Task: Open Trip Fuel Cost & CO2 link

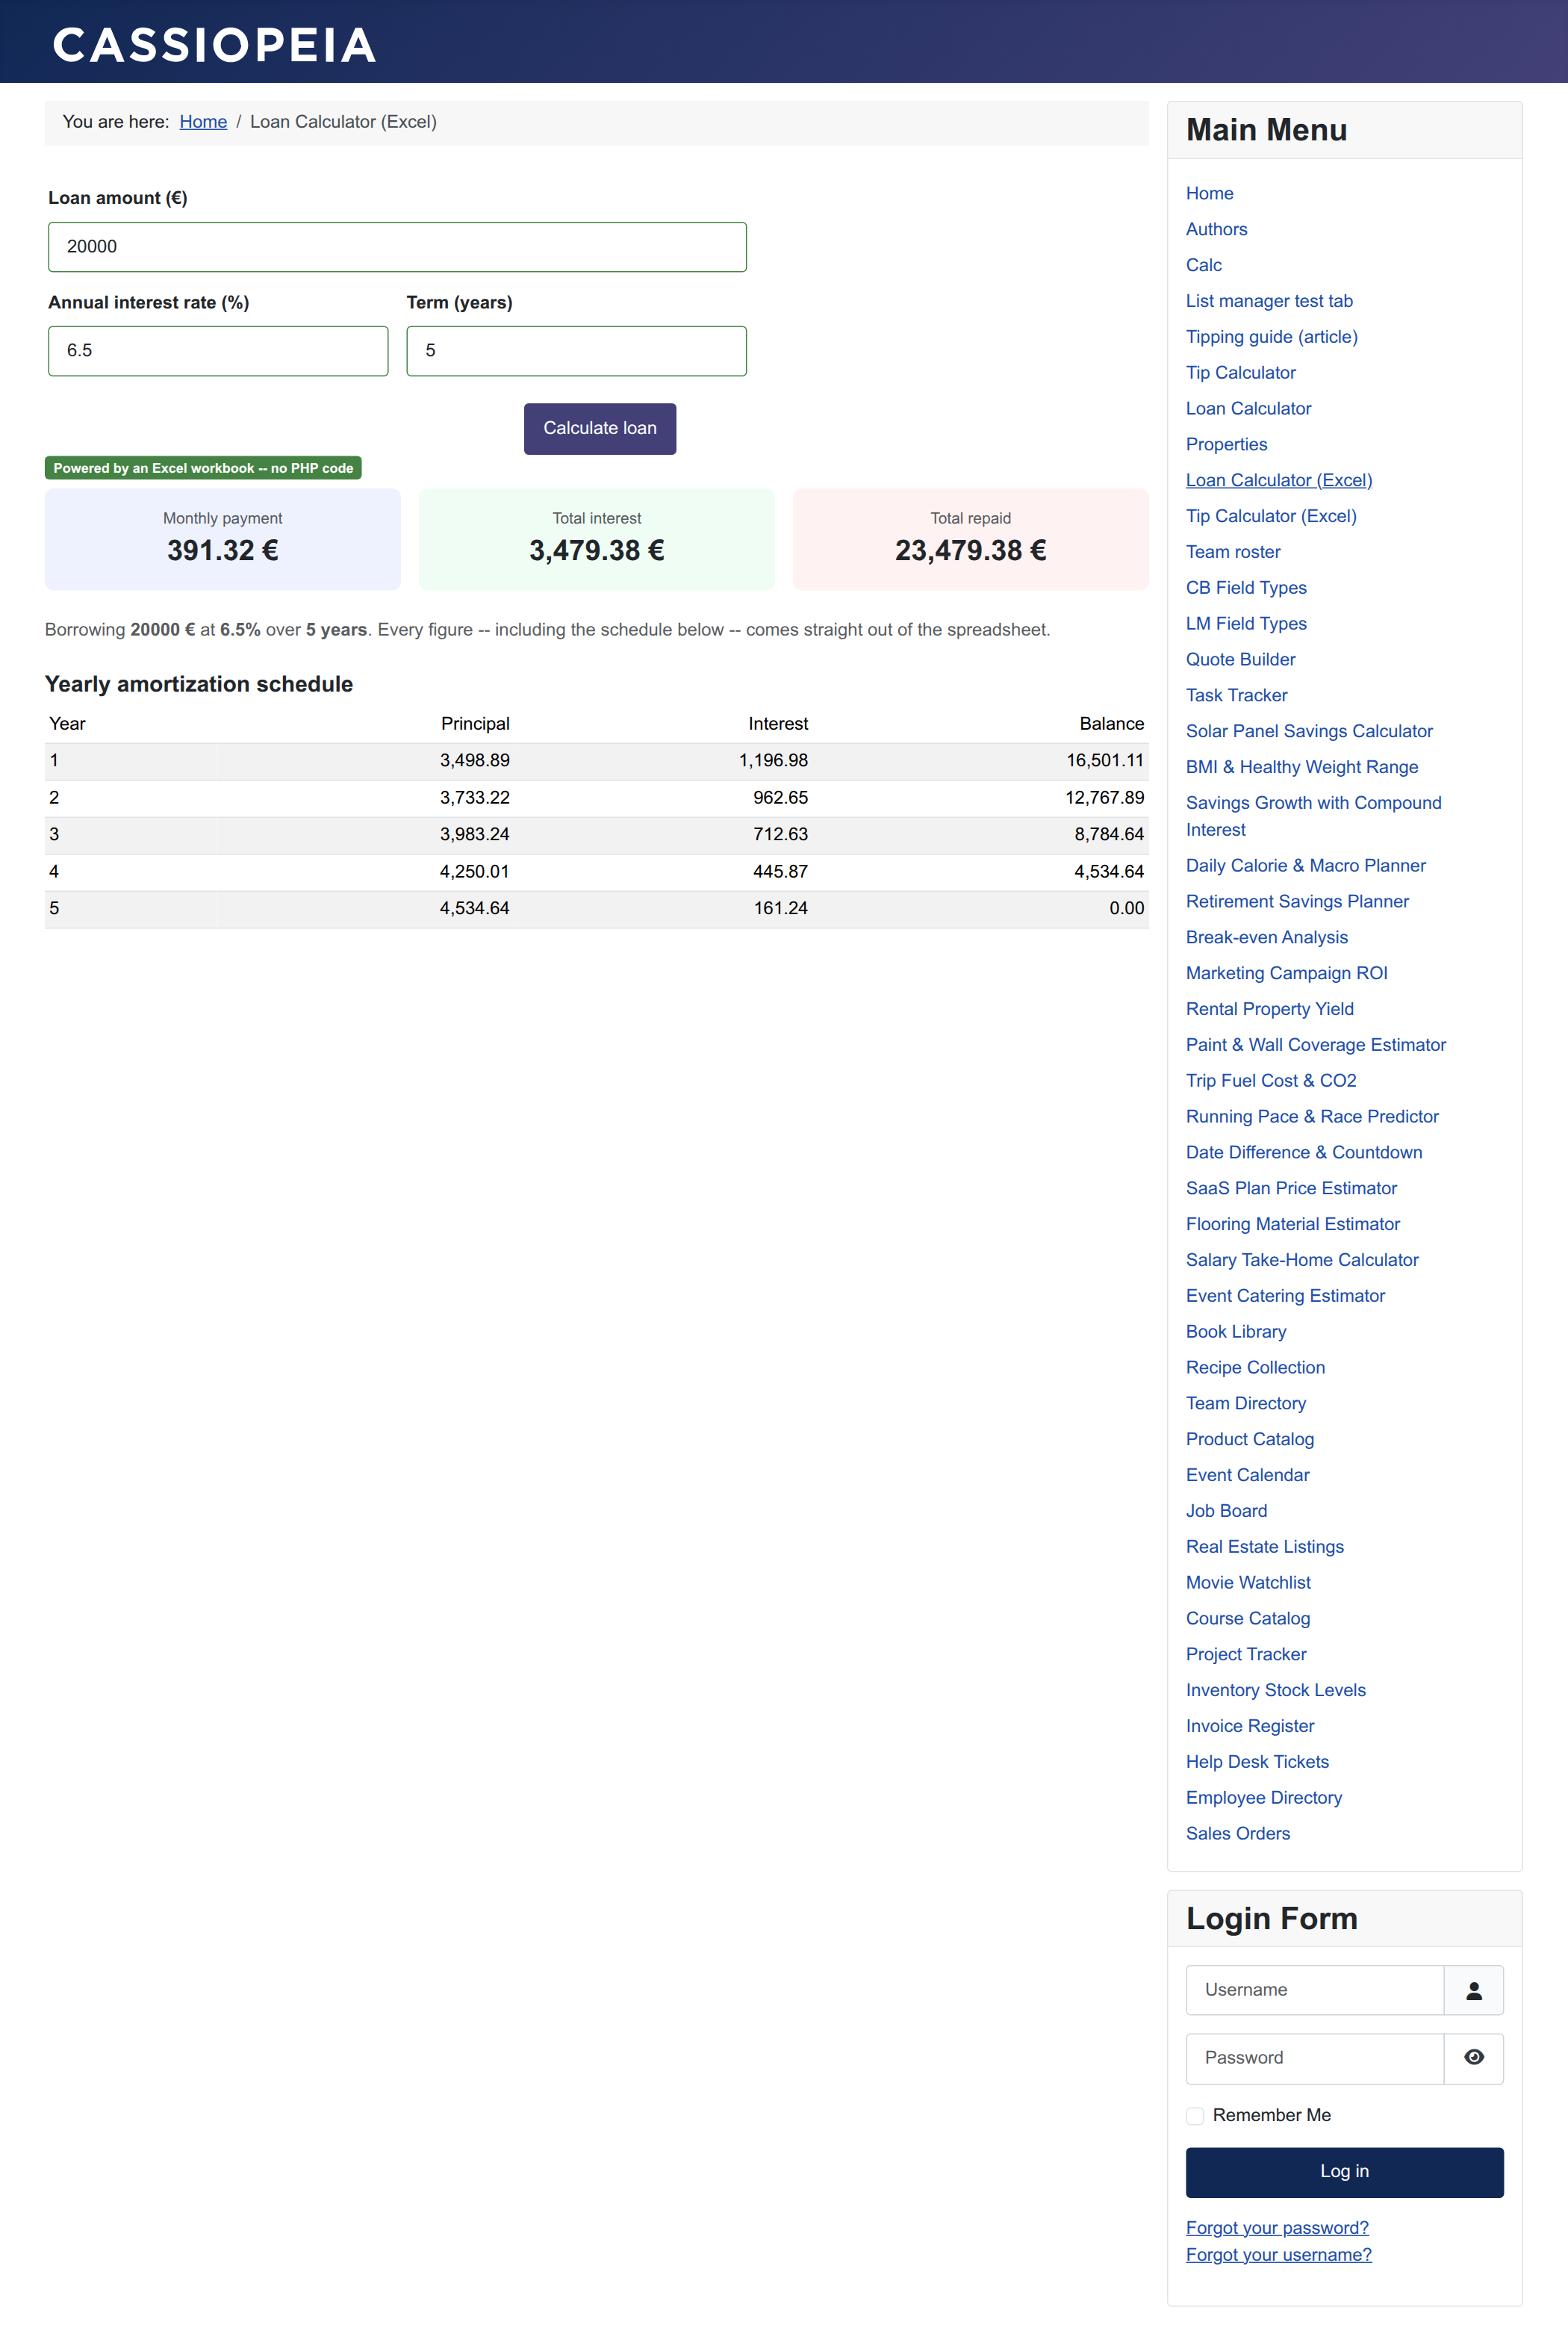Action: coord(1271,1081)
